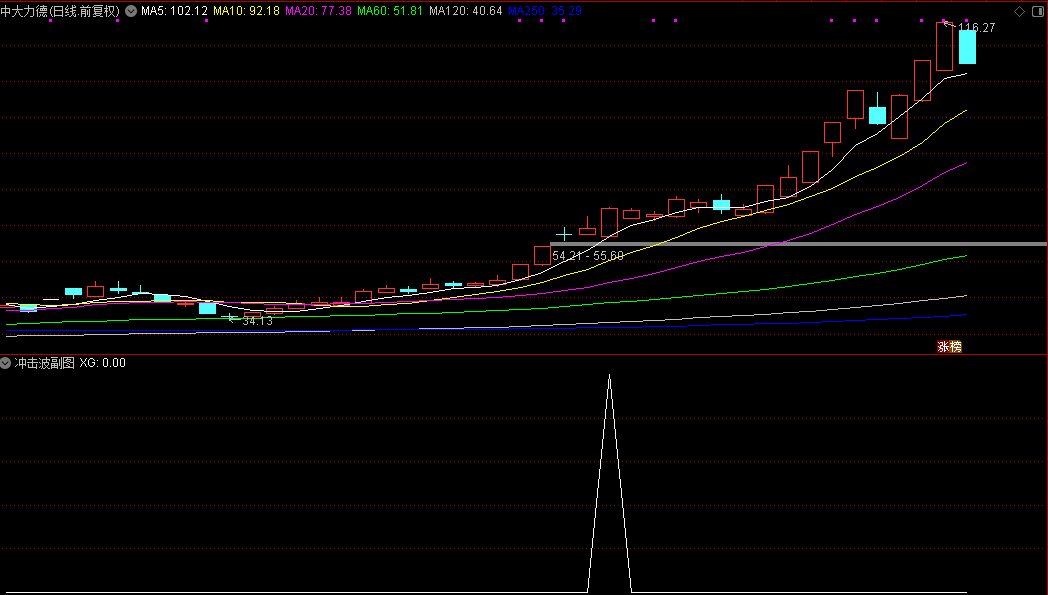
Task: Open the dropdown next to 中大力德 title
Action: [131, 11]
